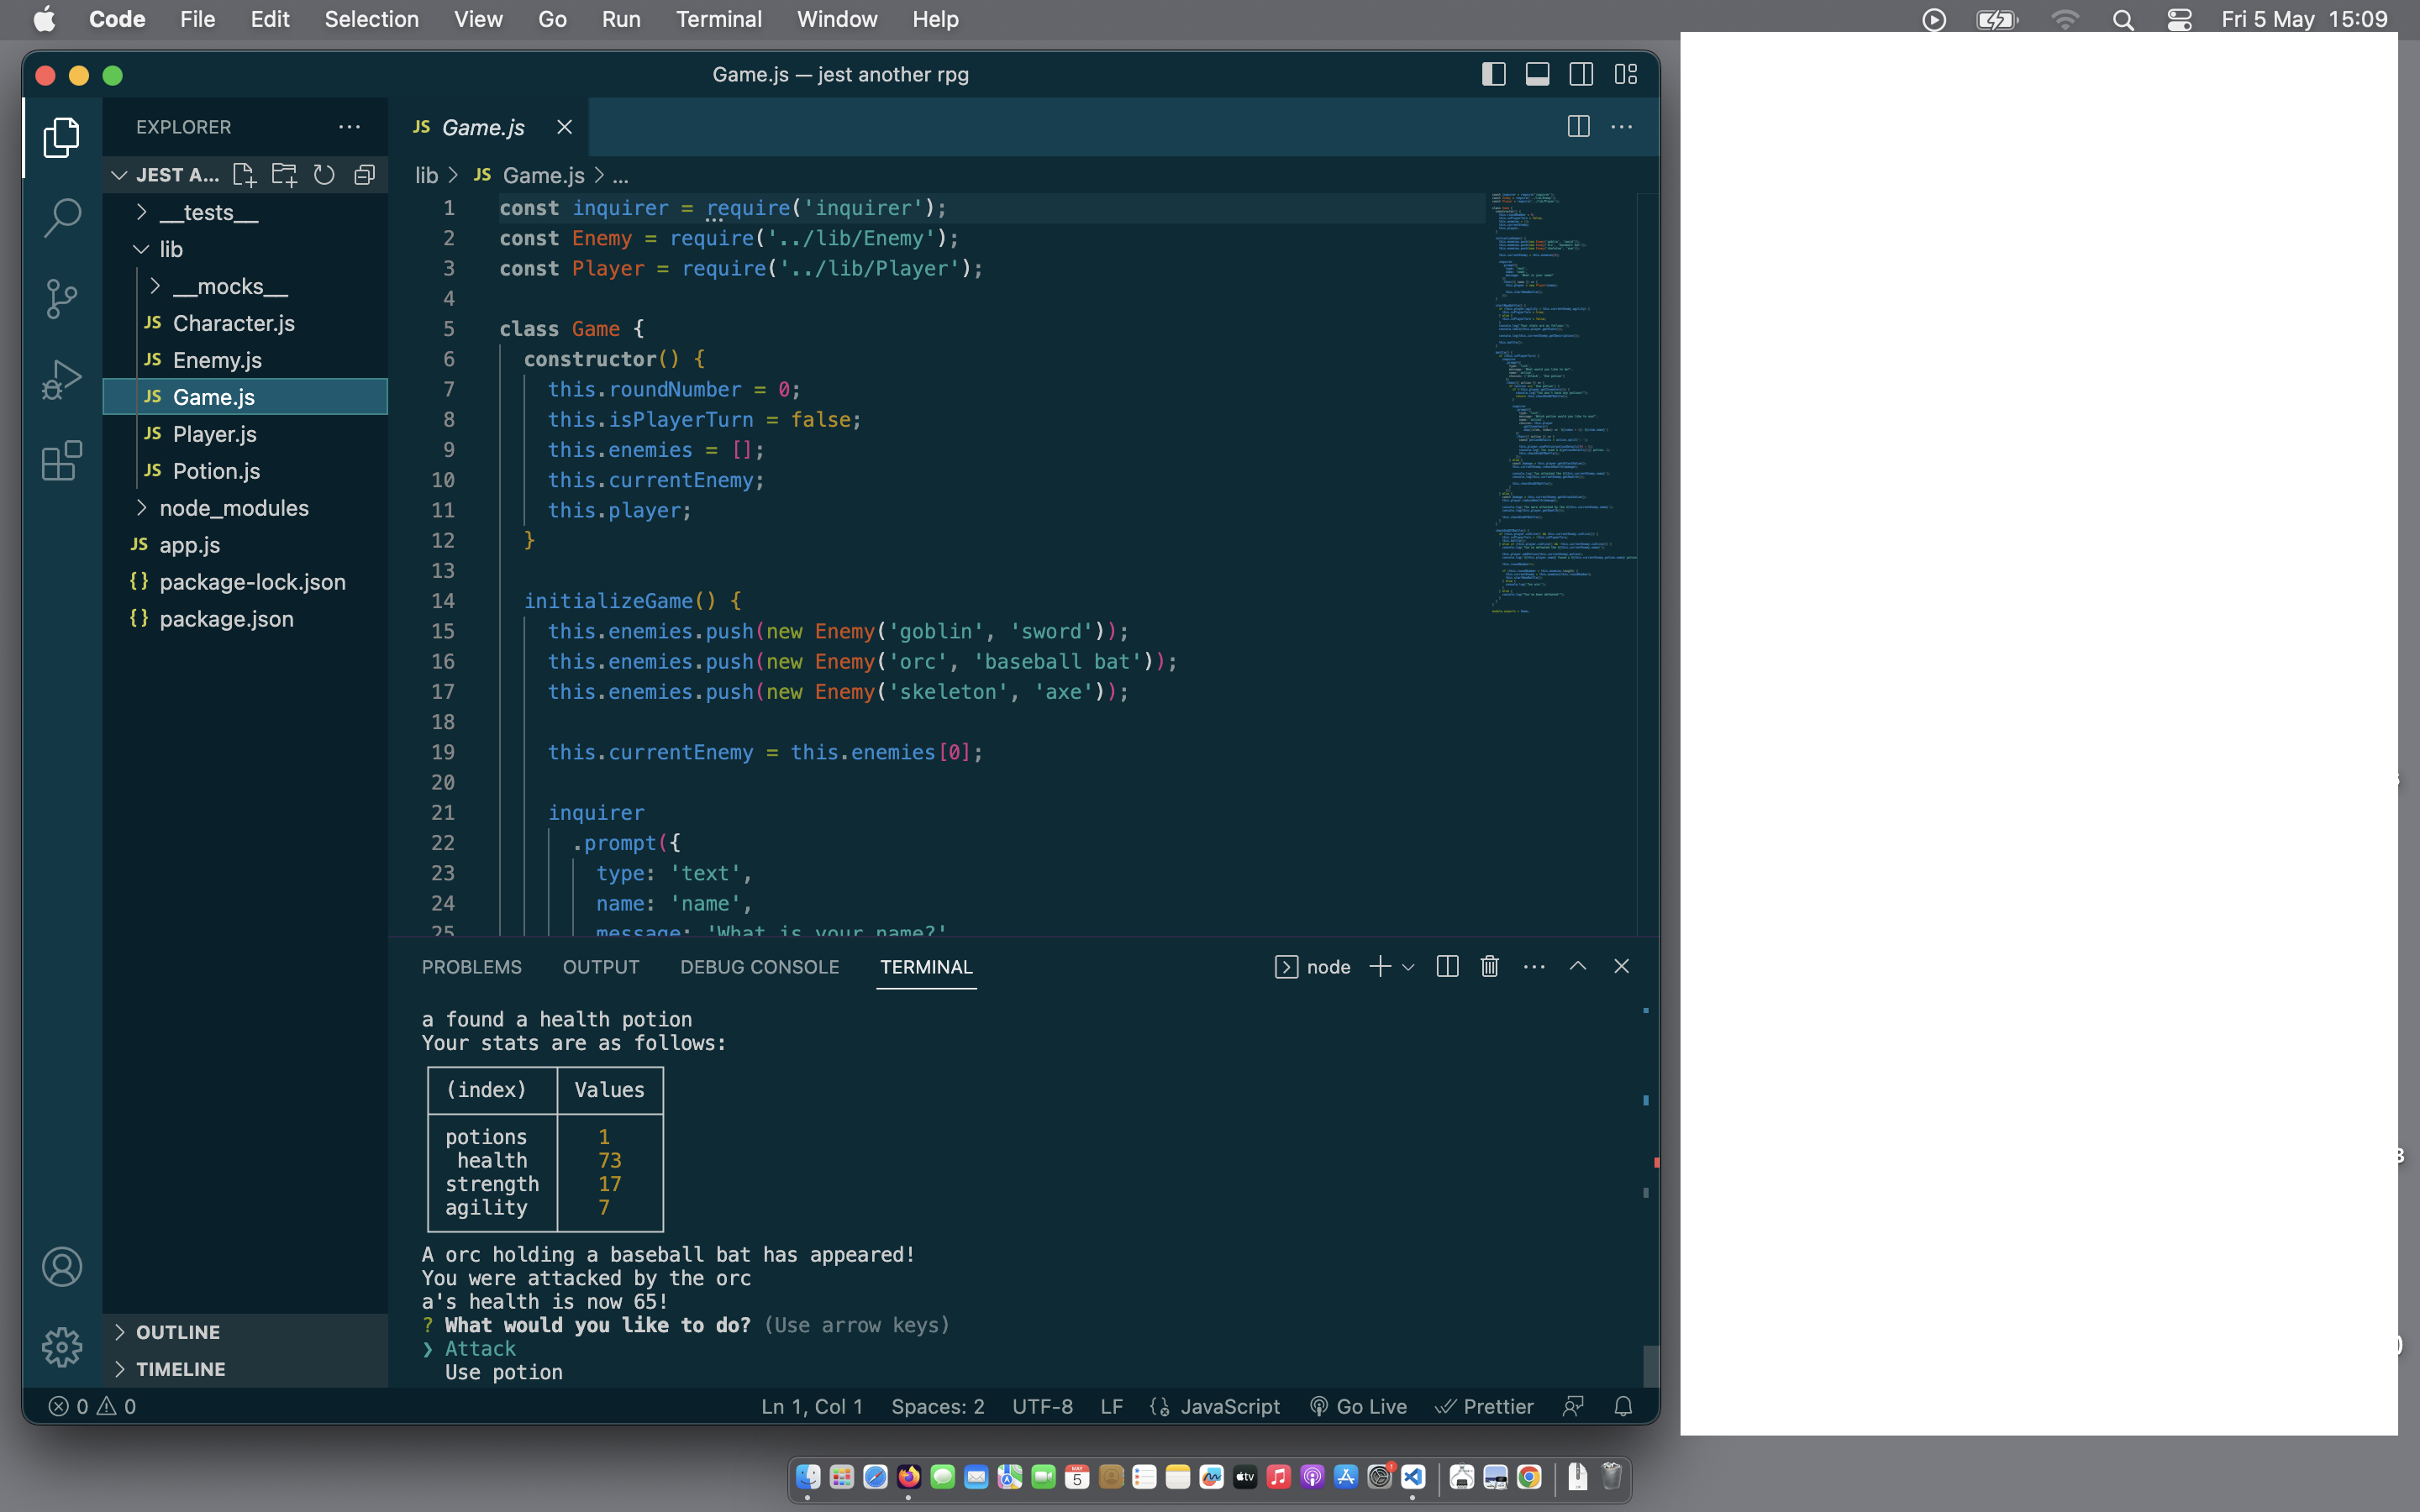
Task: Open Enemy.js file
Action: tap(245, 360)
